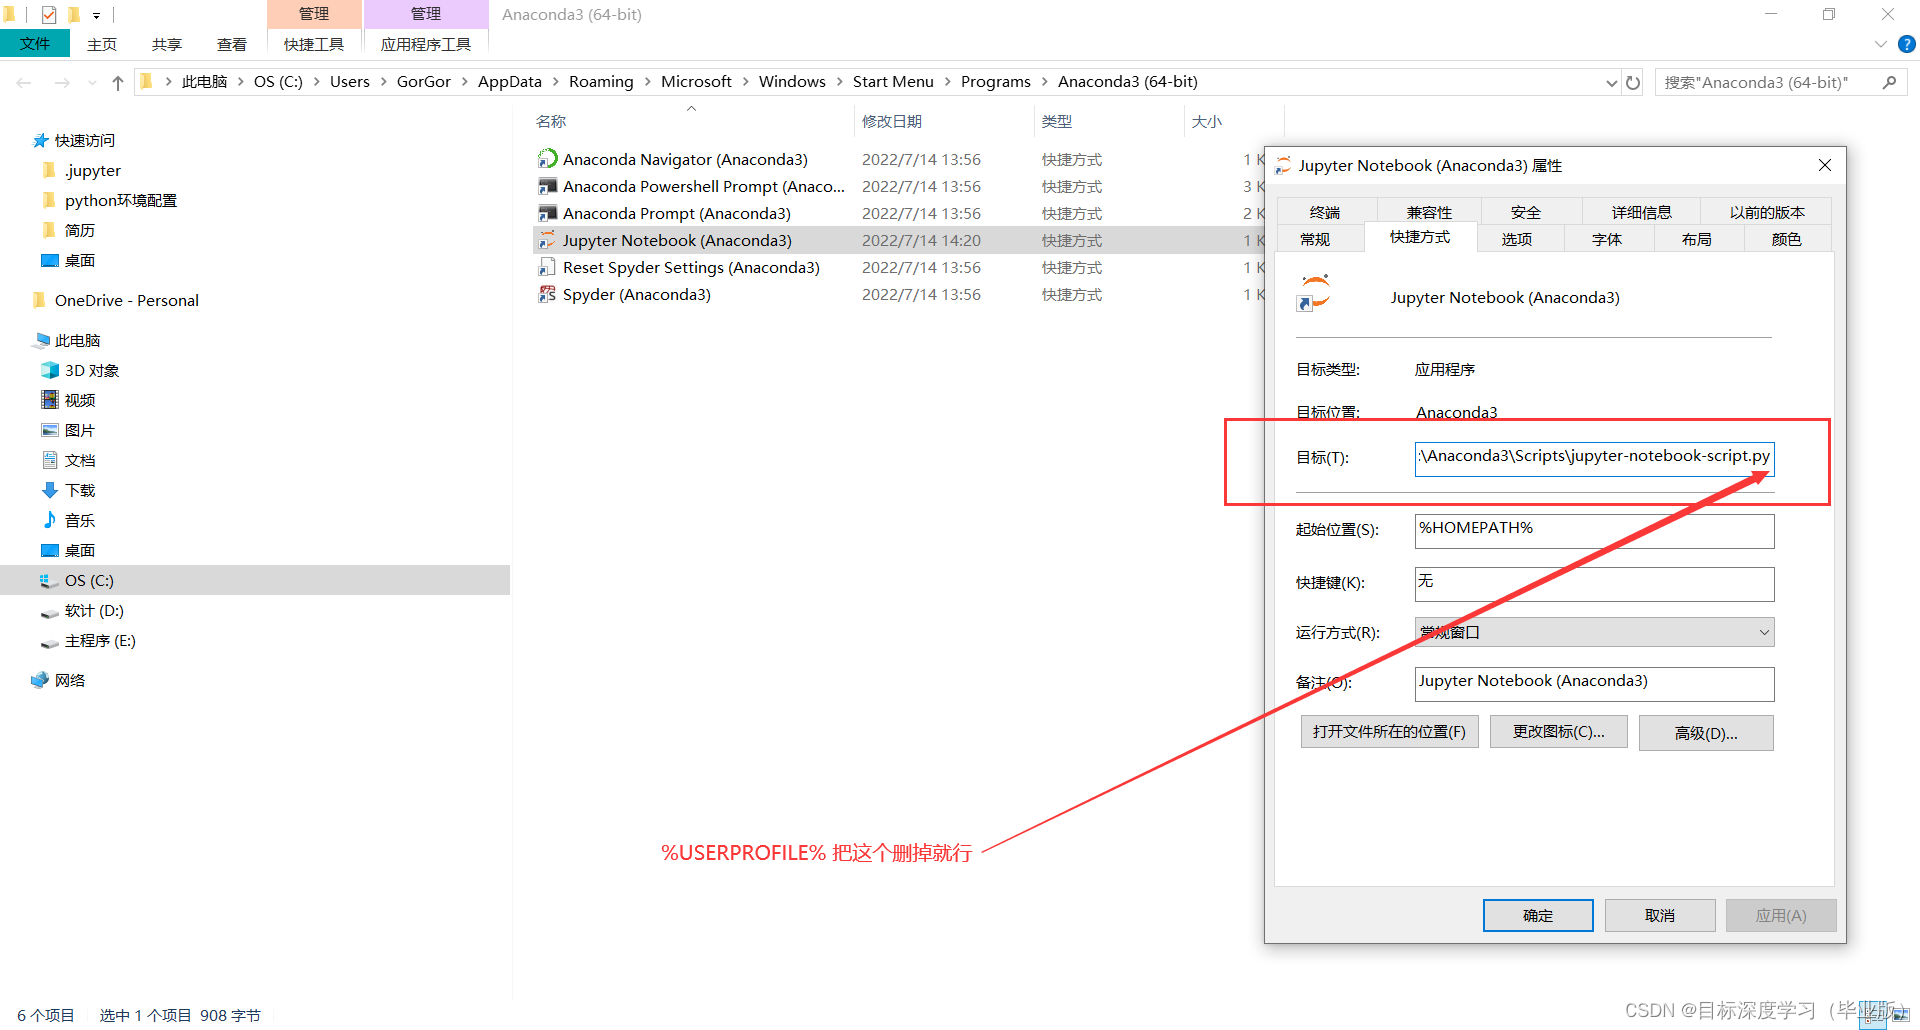Image resolution: width=1920 pixels, height=1030 pixels.
Task: Click the 目标 target input field
Action: click(1594, 459)
